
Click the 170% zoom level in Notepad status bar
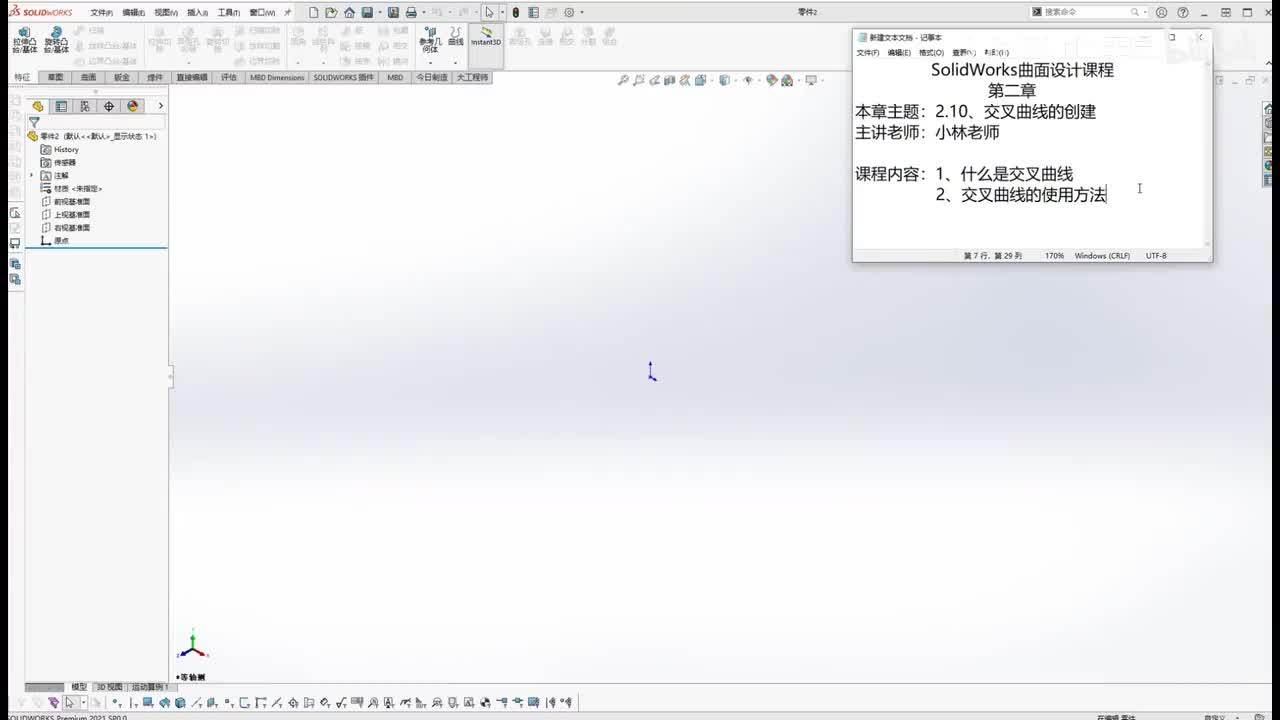(1054, 256)
